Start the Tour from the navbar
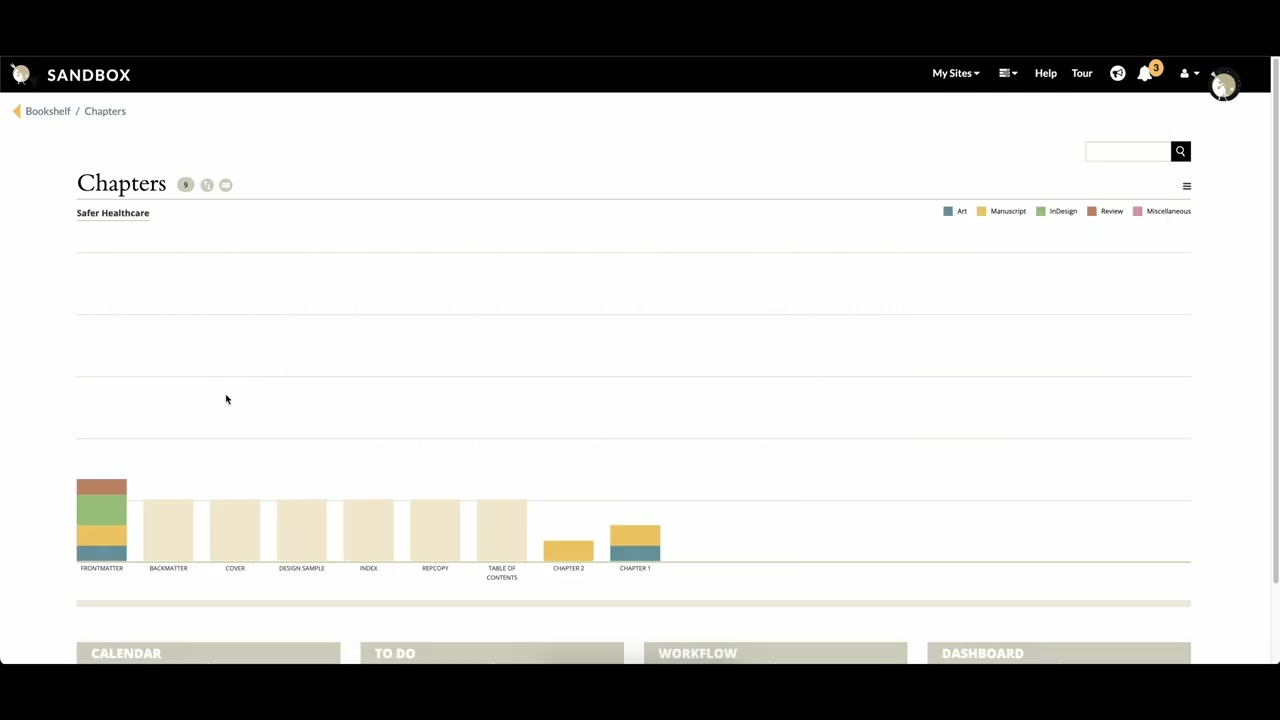The width and height of the screenshot is (1280, 720). point(1082,73)
